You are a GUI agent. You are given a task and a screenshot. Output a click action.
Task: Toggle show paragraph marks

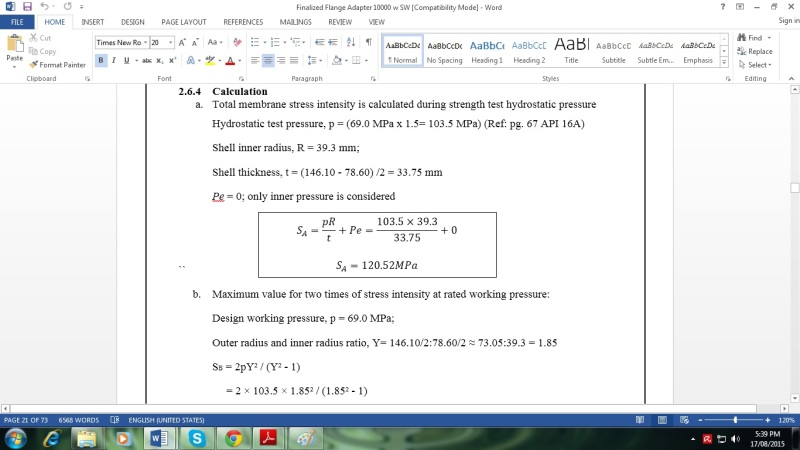pyautogui.click(x=368, y=42)
